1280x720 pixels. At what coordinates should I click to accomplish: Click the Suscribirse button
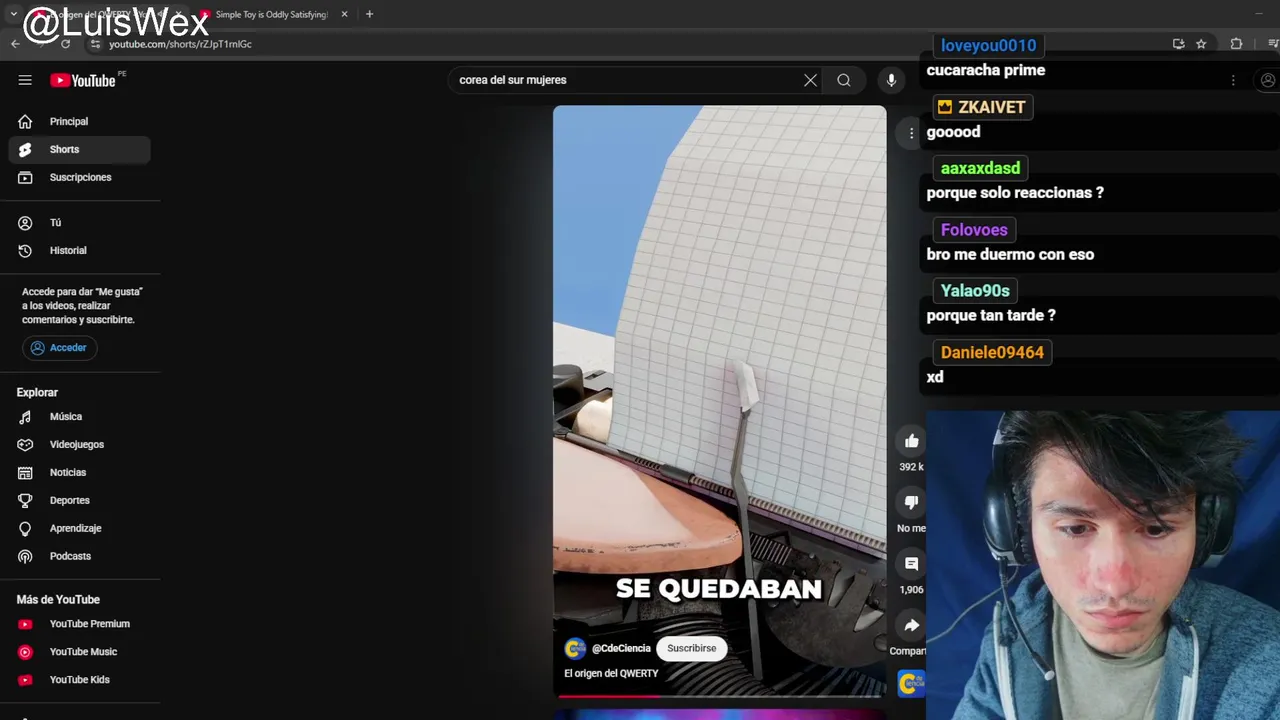(692, 648)
